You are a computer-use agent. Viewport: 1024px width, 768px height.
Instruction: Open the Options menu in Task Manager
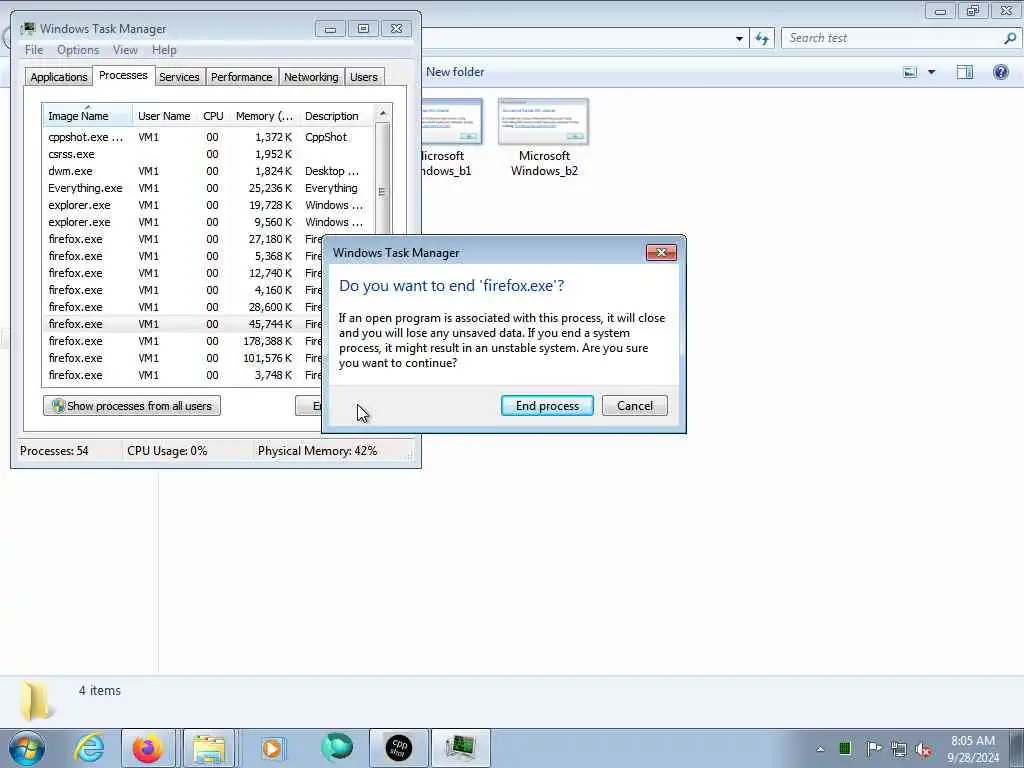coord(78,50)
